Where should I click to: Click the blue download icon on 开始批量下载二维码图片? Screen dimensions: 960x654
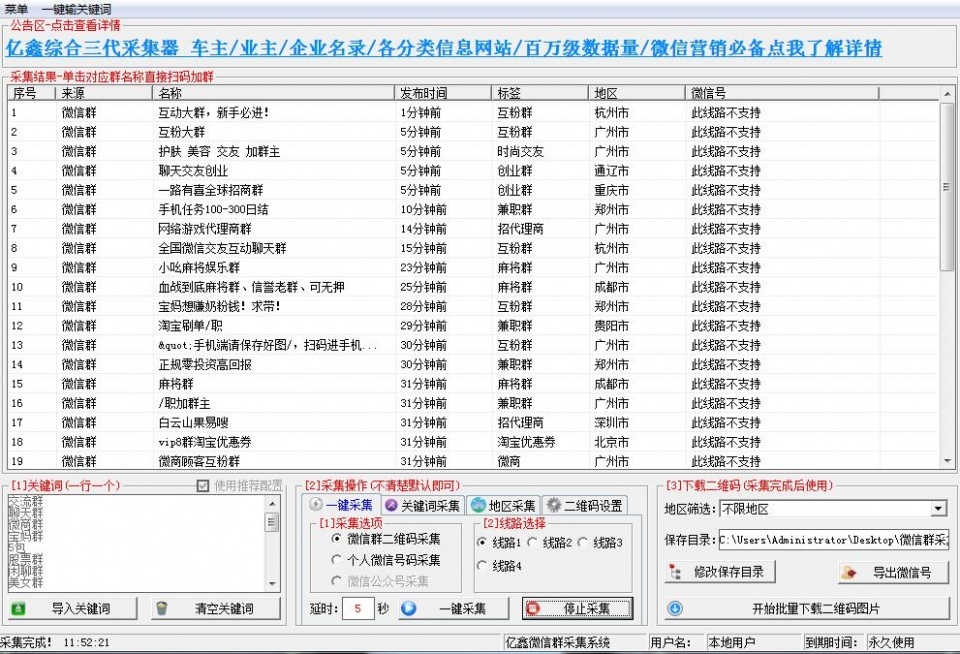[x=675, y=609]
